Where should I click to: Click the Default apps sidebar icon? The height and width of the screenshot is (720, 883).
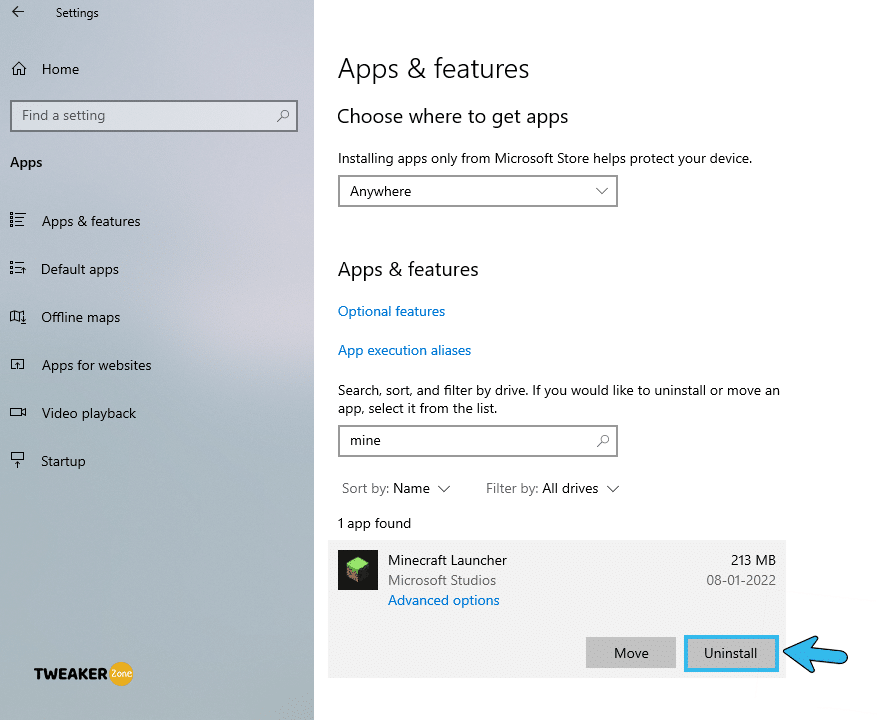tap(17, 268)
